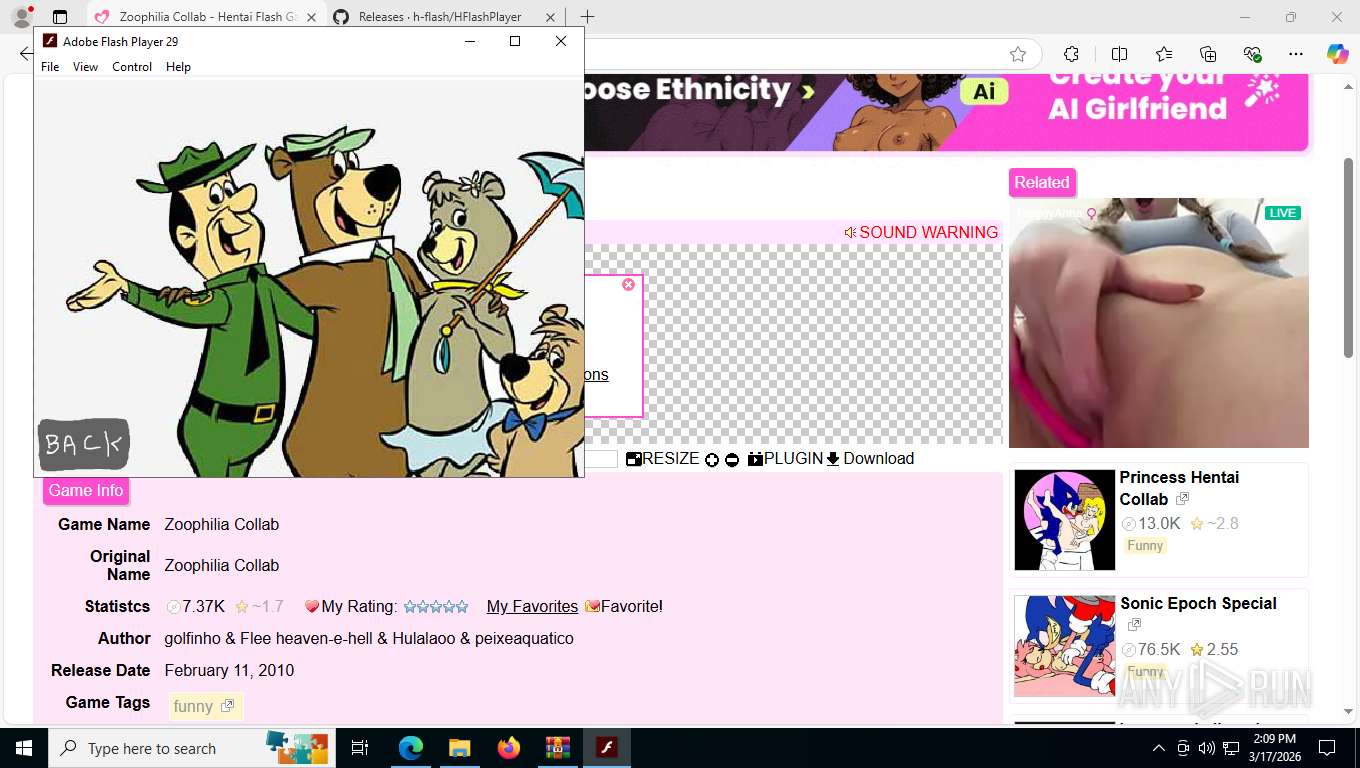Open the Princess Hentai Collab title link
This screenshot has height=768, width=1360.
[1179, 488]
